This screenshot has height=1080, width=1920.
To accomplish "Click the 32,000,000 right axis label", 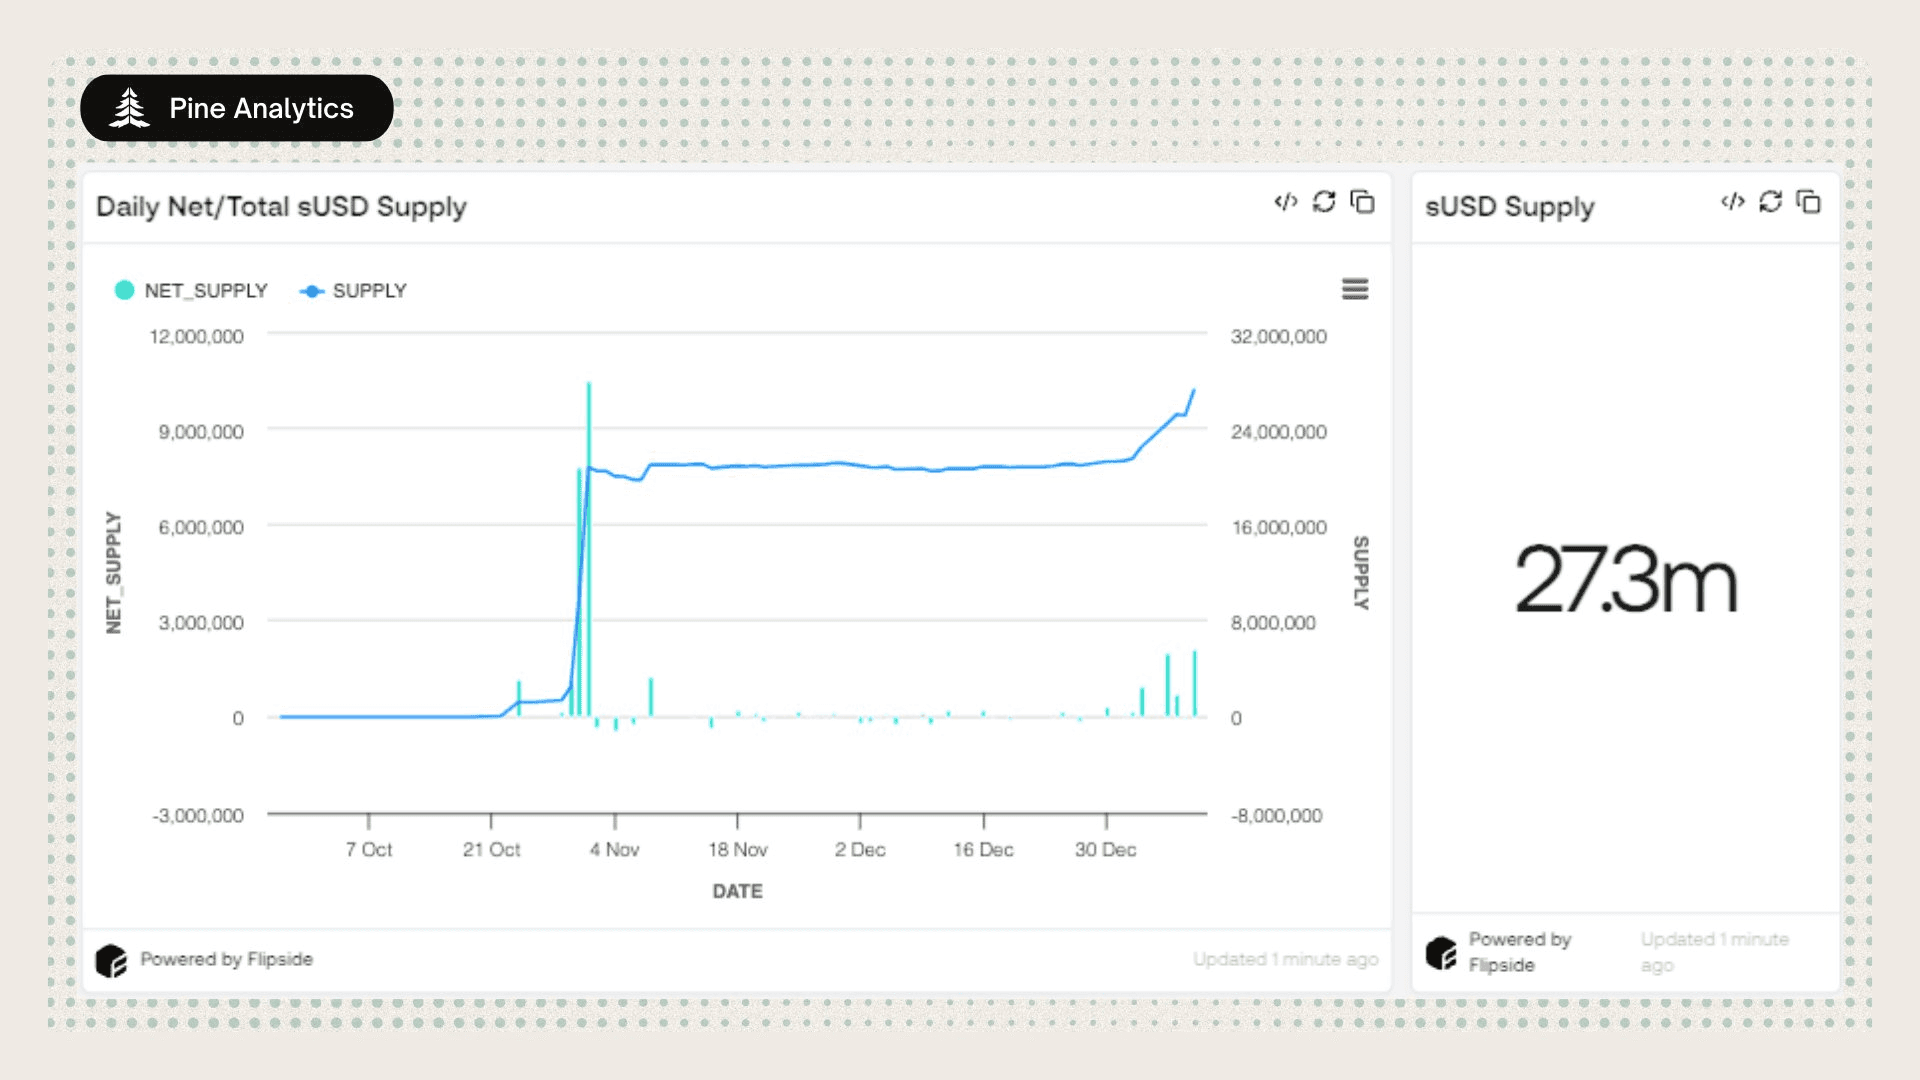I will [x=1278, y=336].
